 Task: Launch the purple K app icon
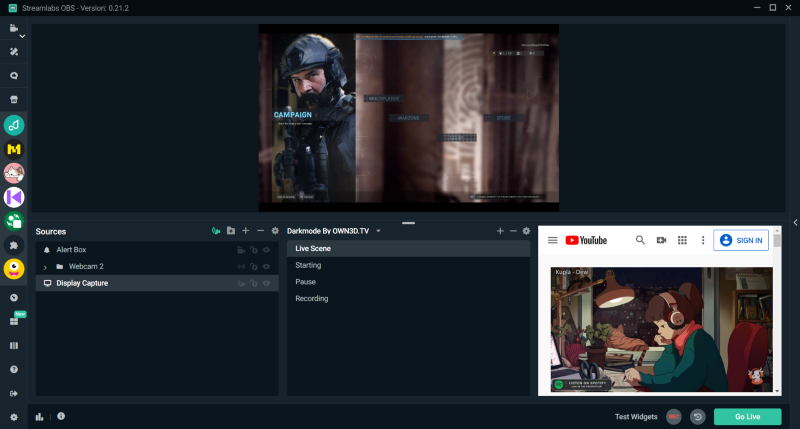tap(14, 197)
